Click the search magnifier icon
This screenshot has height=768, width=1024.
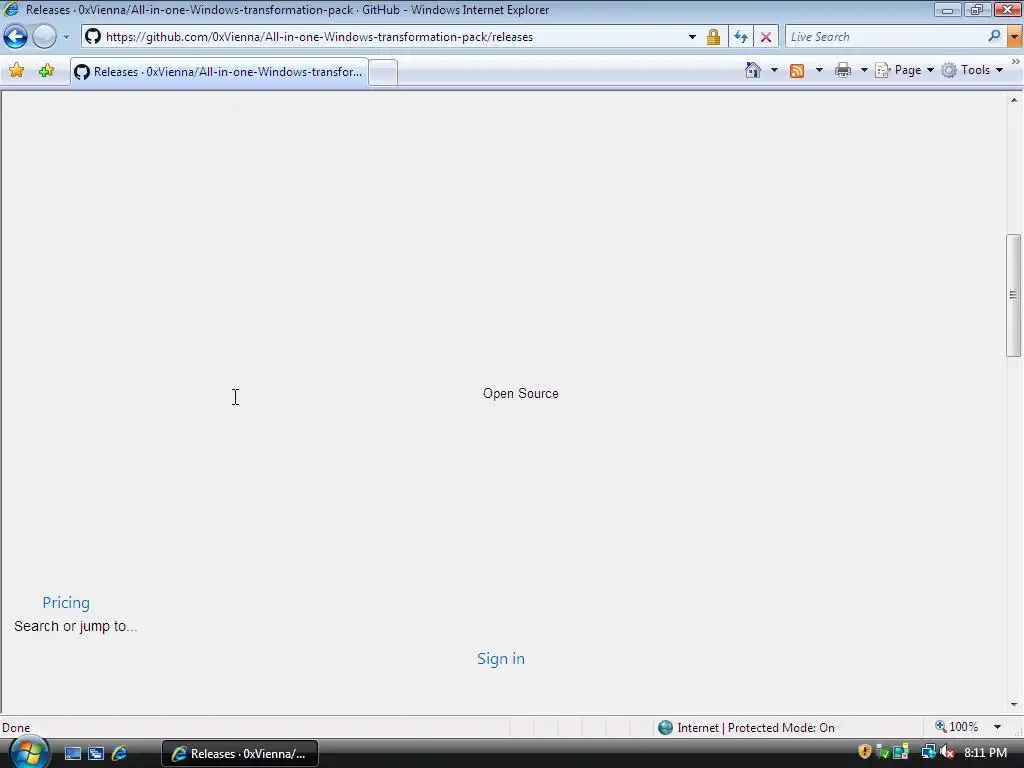click(x=994, y=37)
